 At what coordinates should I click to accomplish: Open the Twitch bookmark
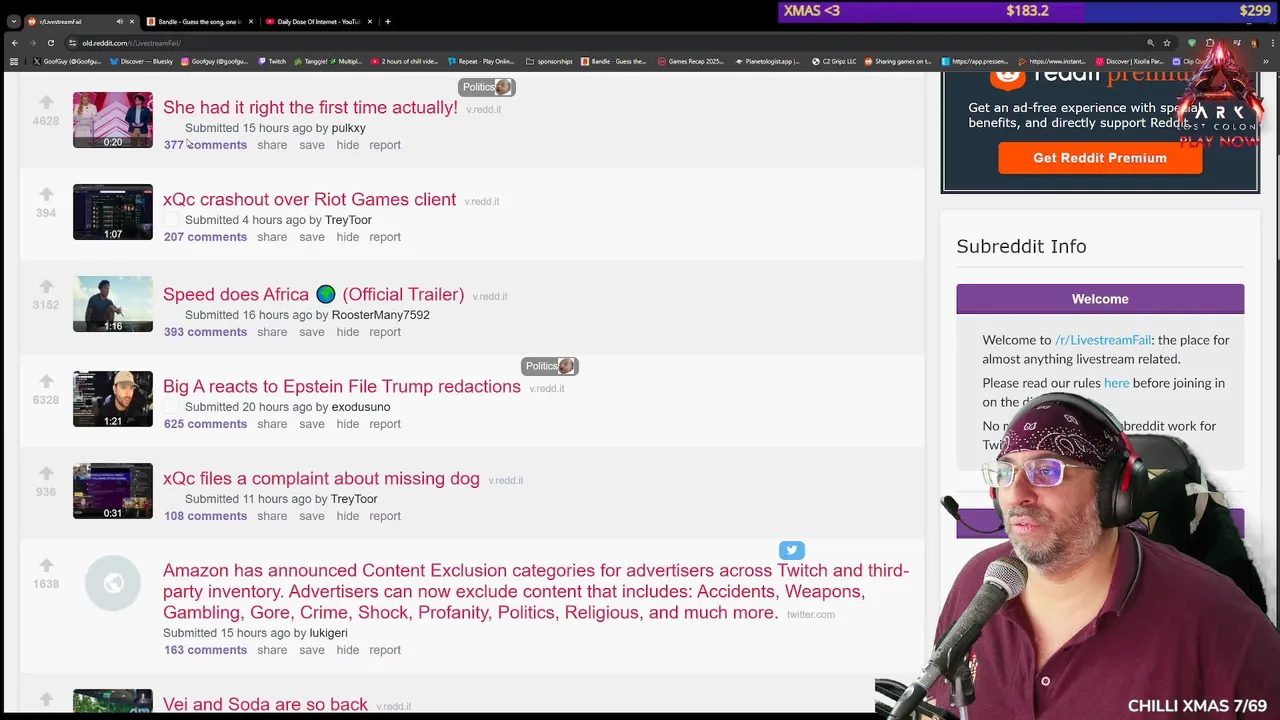272,61
